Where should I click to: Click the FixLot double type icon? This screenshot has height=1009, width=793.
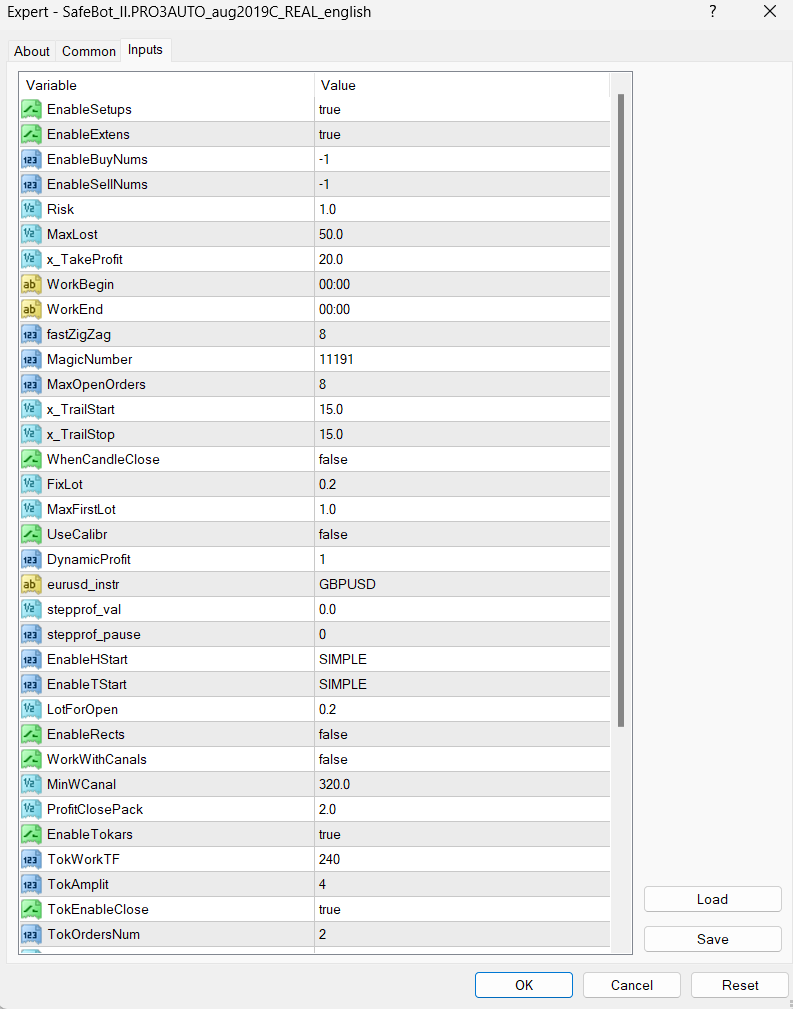pyautogui.click(x=32, y=485)
